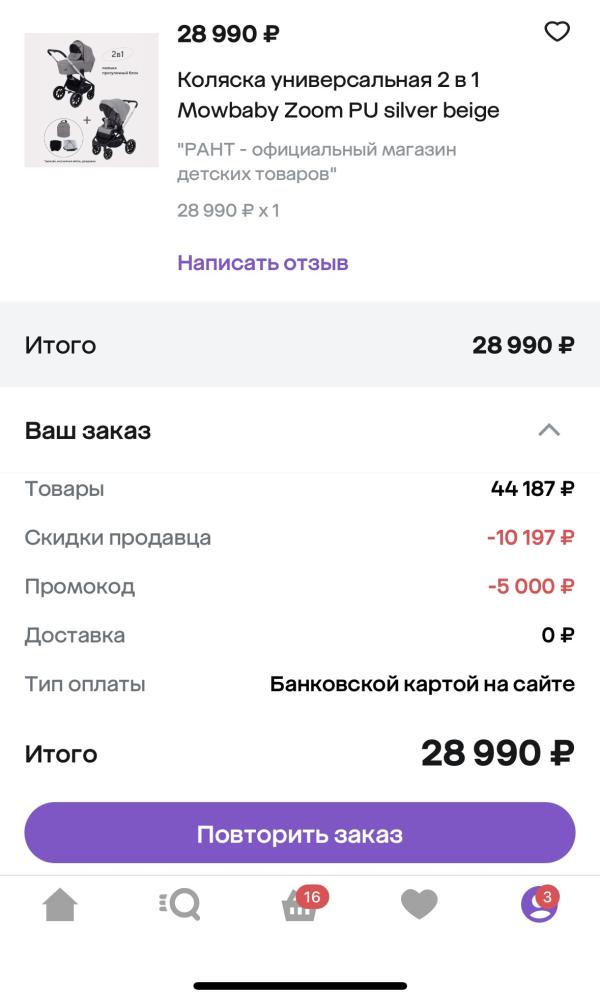This screenshot has width=600, height=1002.
Task: Open the Mowbaby Zoom stroller product title
Action: (x=337, y=95)
